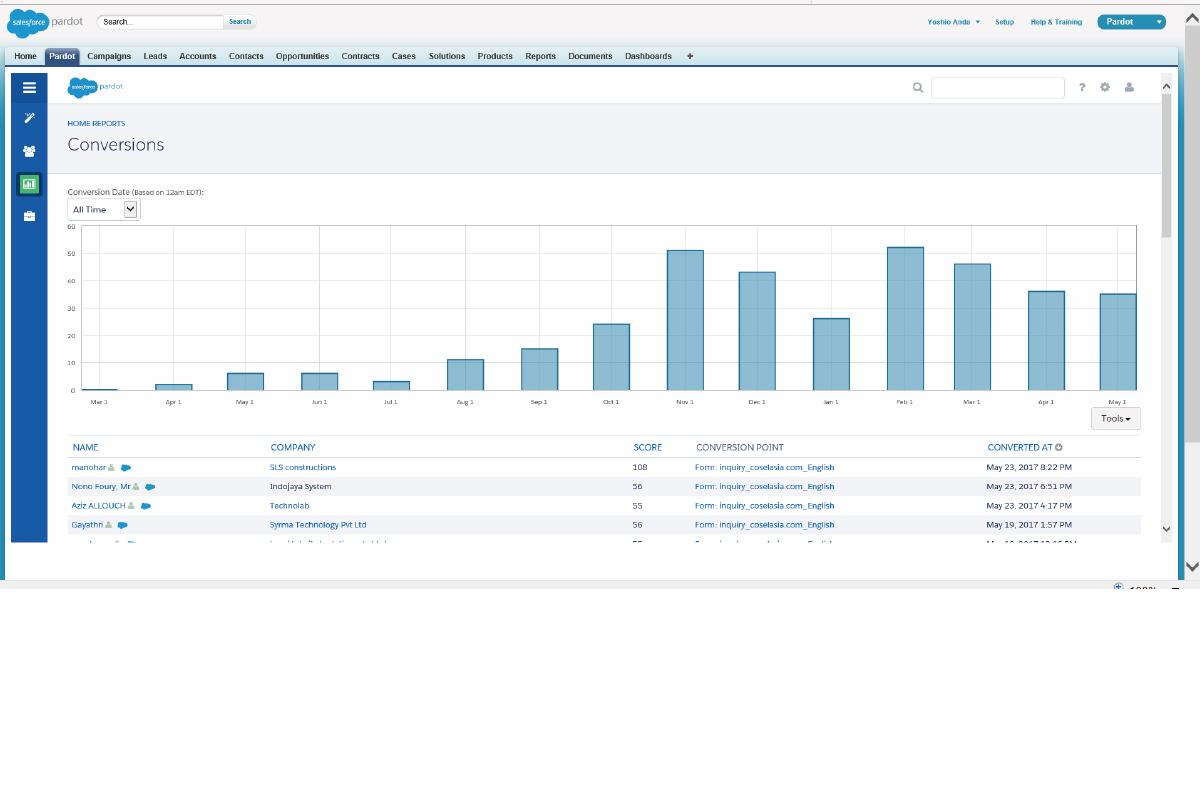Open the Help & Training link

1056,22
